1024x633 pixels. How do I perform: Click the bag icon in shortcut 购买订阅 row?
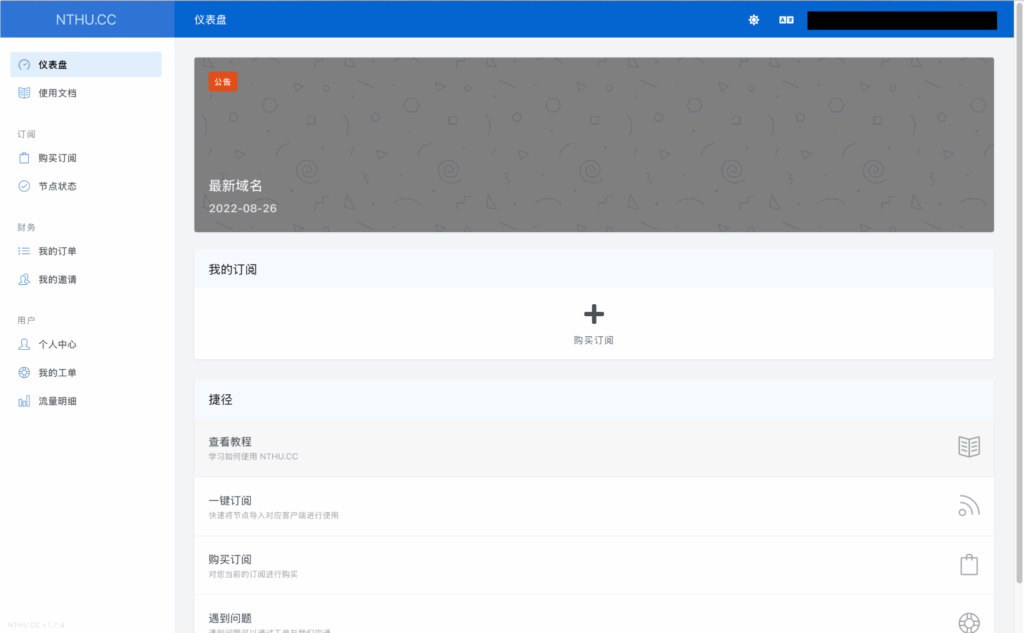click(969, 564)
